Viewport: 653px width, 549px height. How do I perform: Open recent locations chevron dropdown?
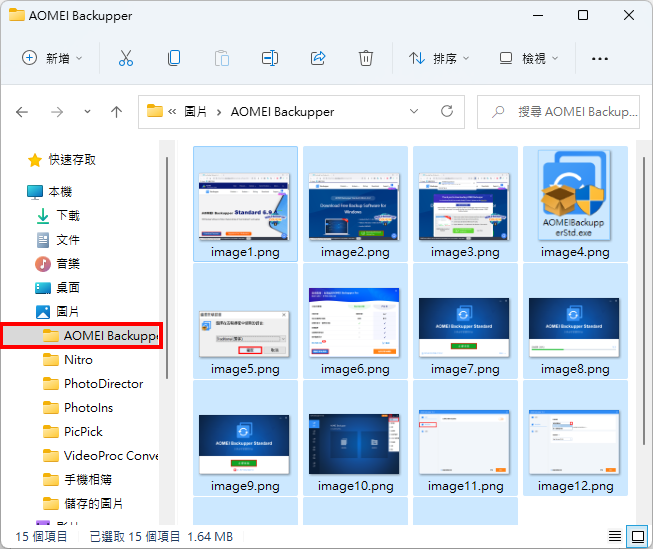87,112
